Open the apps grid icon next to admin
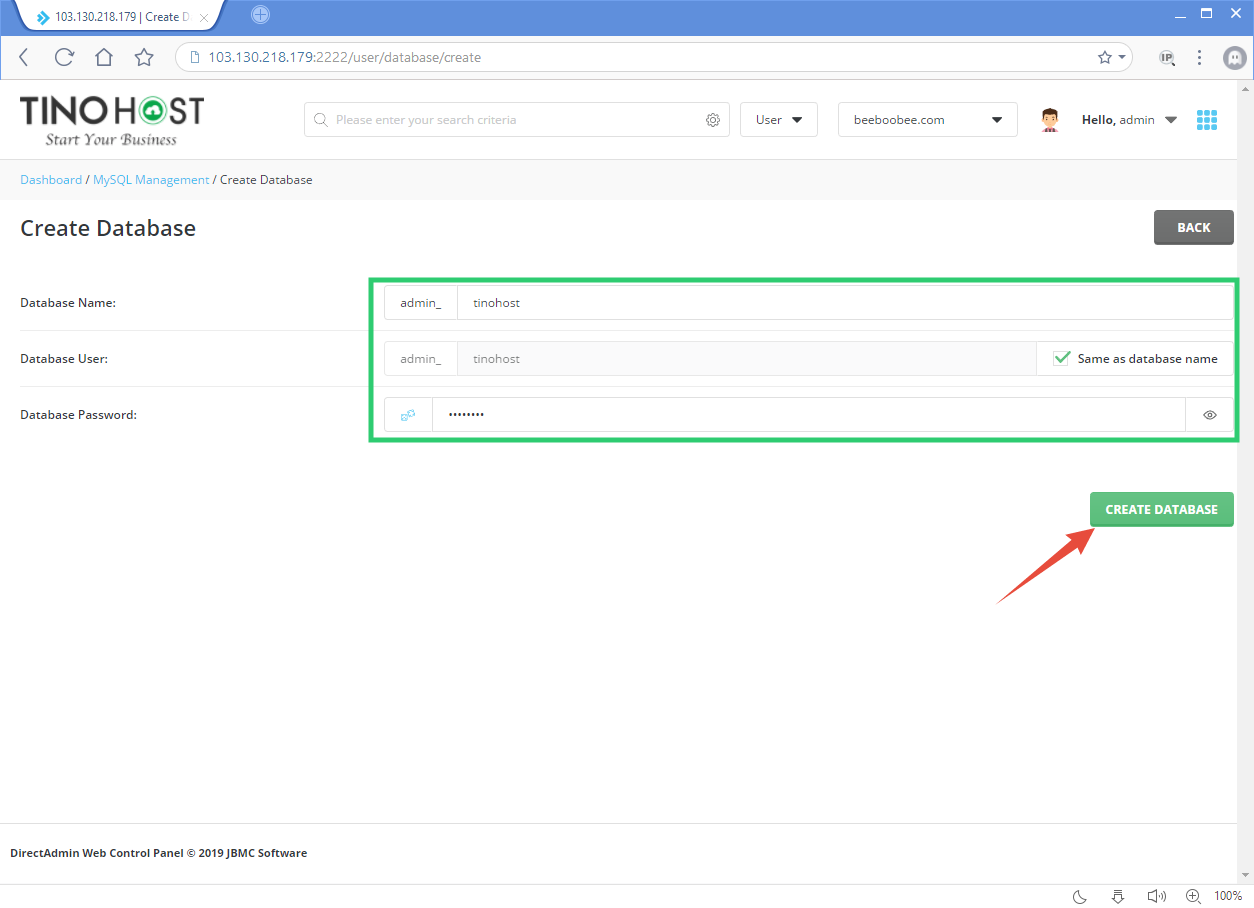 tap(1207, 119)
